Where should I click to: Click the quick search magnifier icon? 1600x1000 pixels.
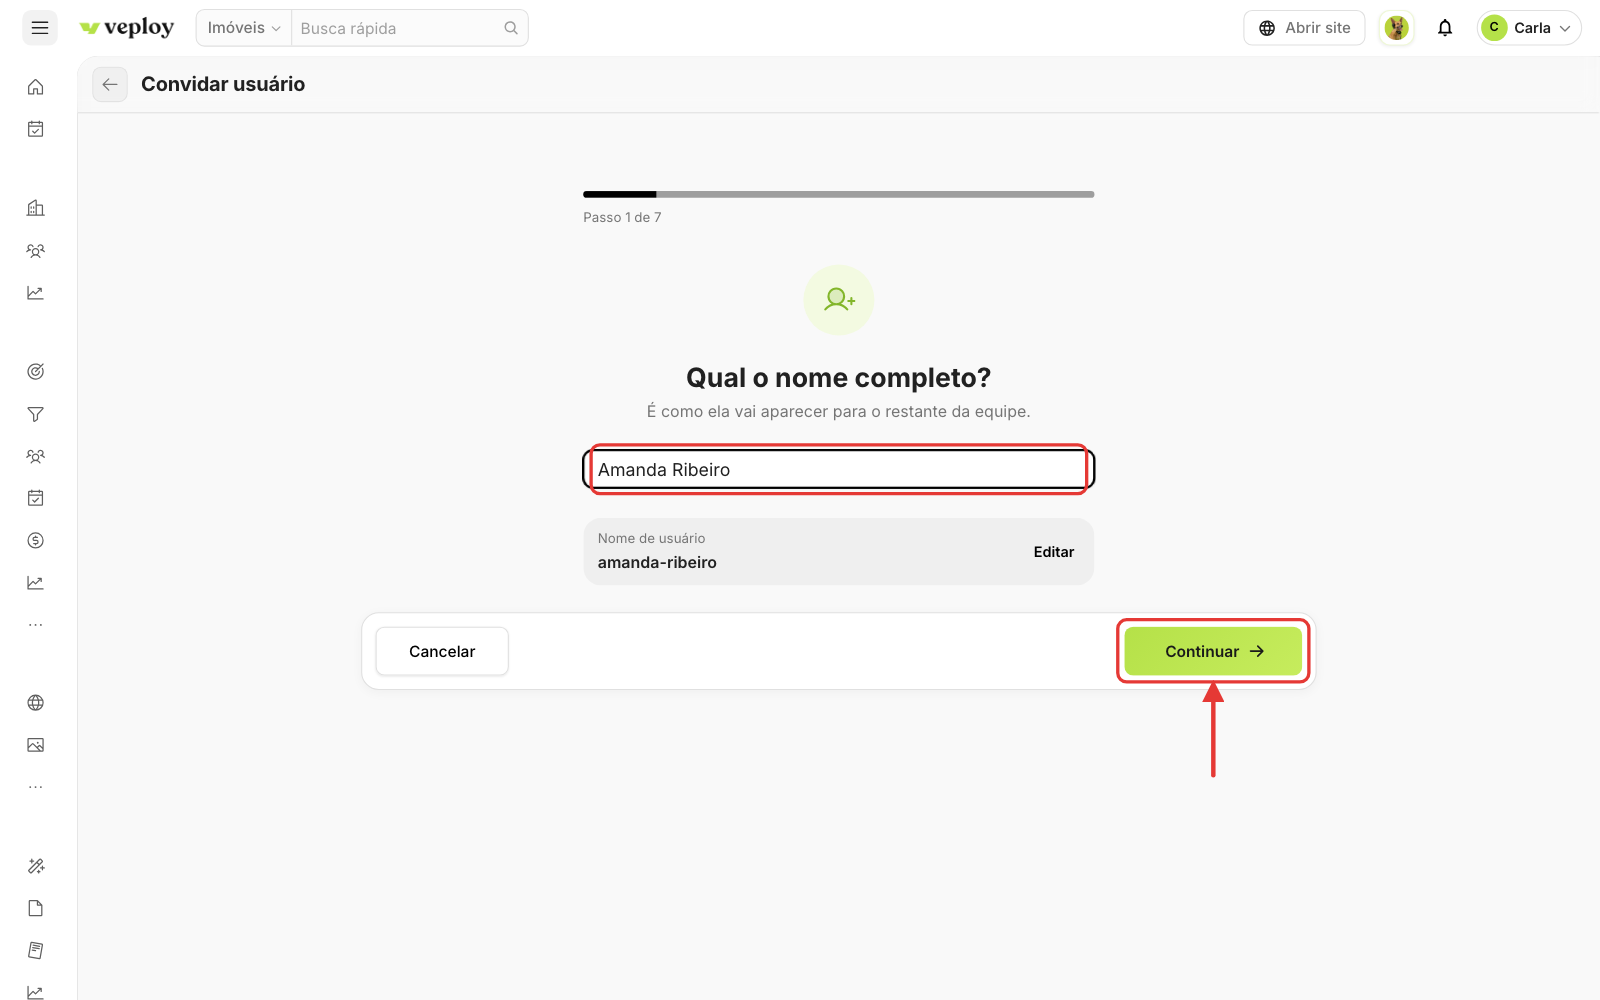[511, 28]
